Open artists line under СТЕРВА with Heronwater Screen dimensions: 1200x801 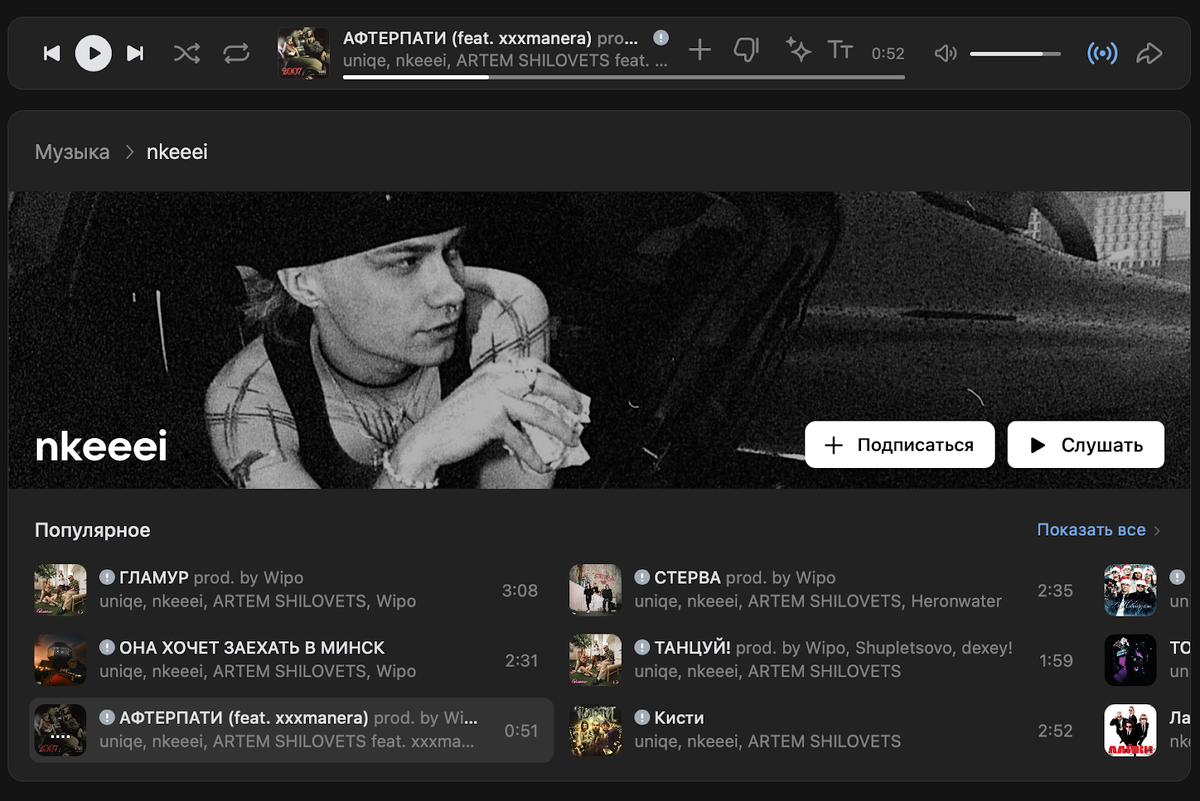pos(818,601)
